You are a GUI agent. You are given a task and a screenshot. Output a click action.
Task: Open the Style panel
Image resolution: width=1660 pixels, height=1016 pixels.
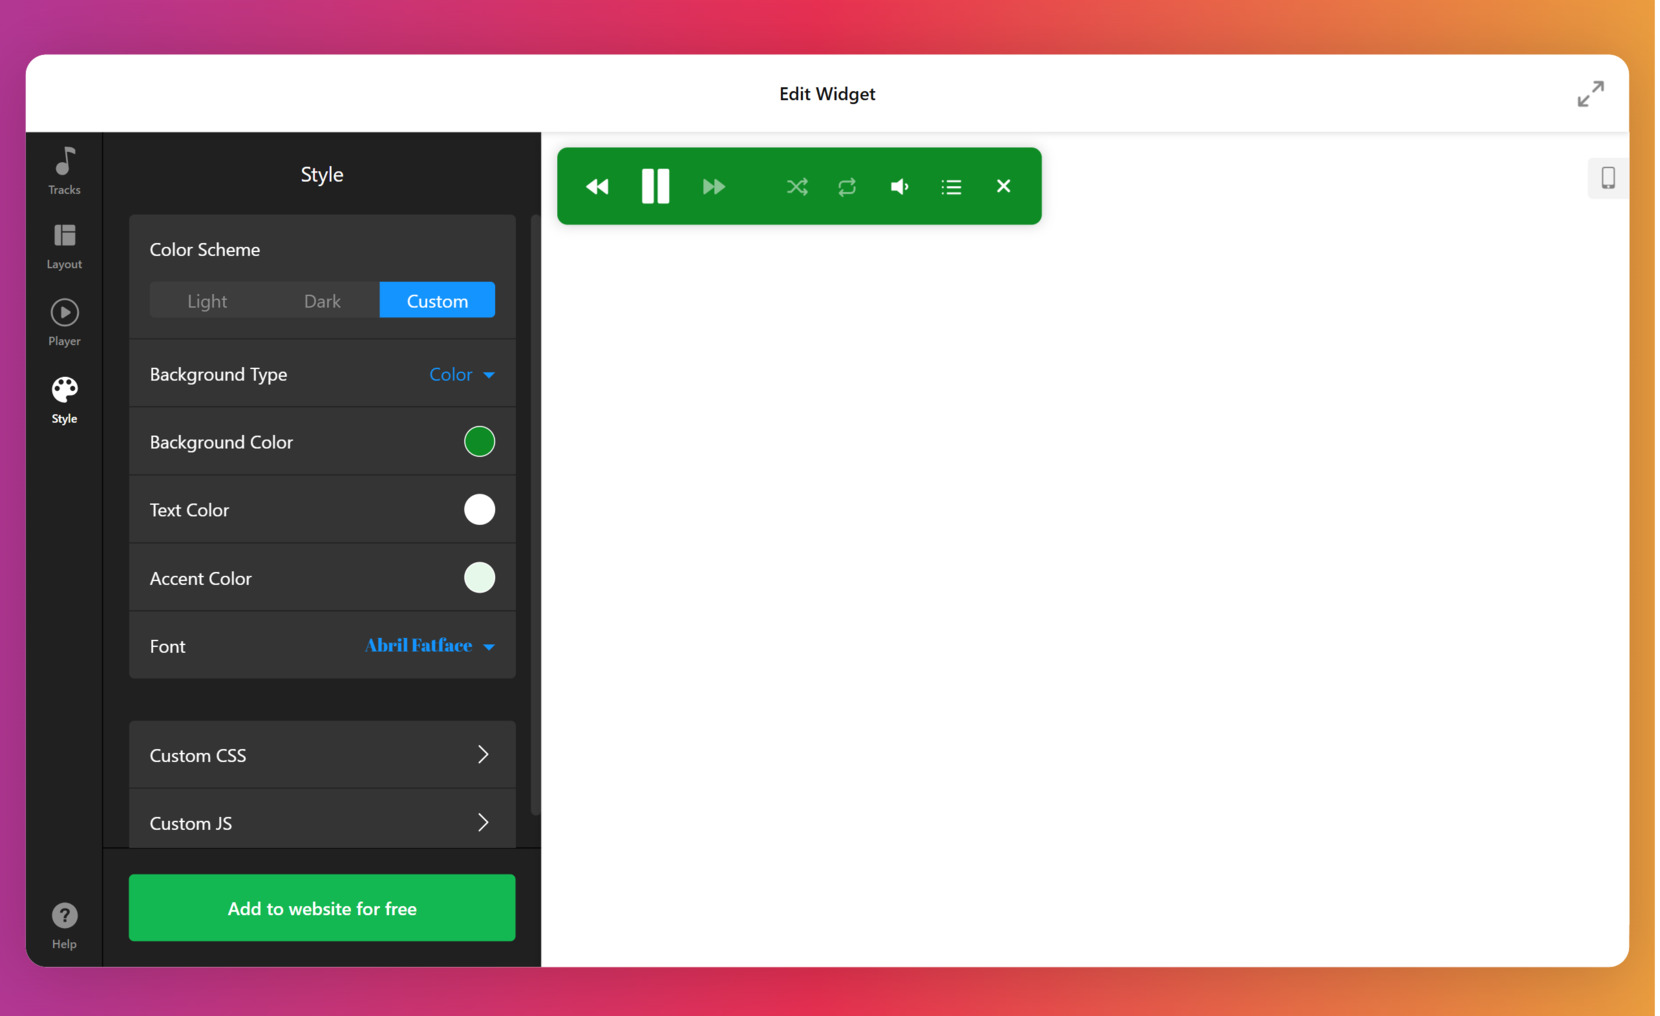coord(64,398)
